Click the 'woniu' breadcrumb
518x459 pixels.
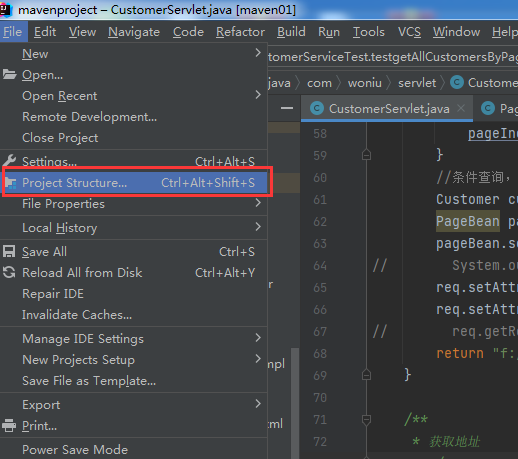pyautogui.click(x=365, y=83)
